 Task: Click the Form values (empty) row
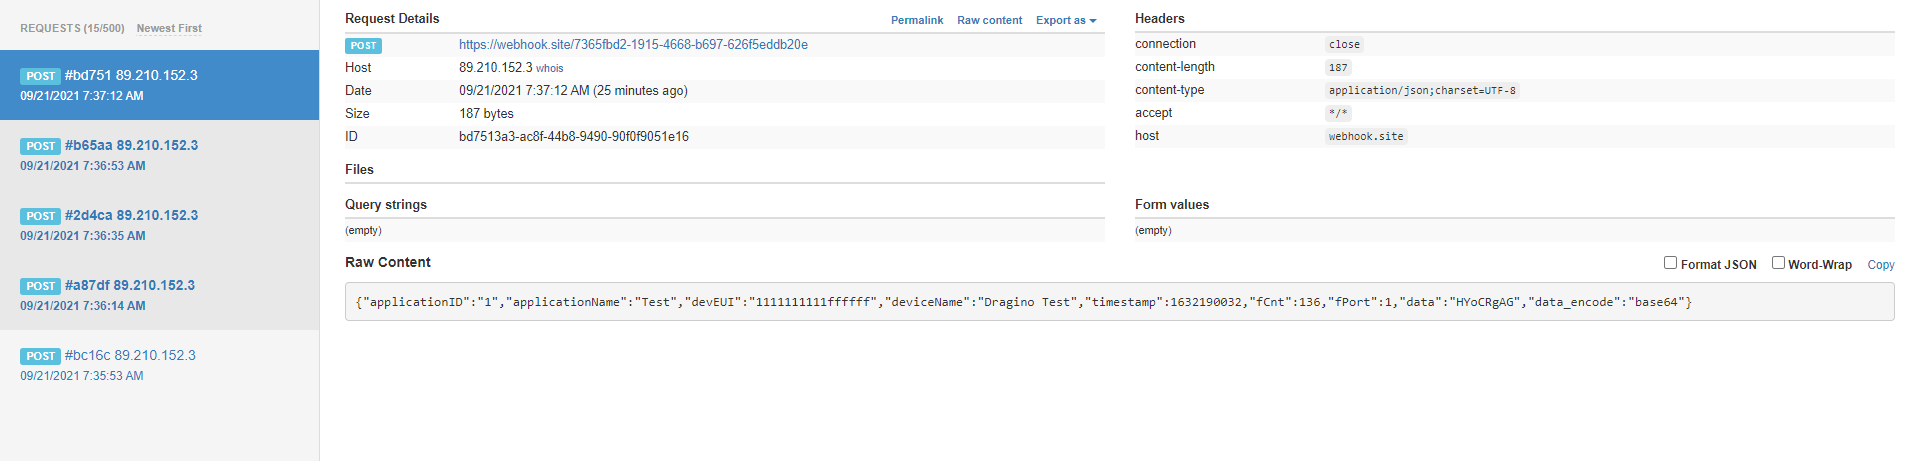click(1515, 231)
